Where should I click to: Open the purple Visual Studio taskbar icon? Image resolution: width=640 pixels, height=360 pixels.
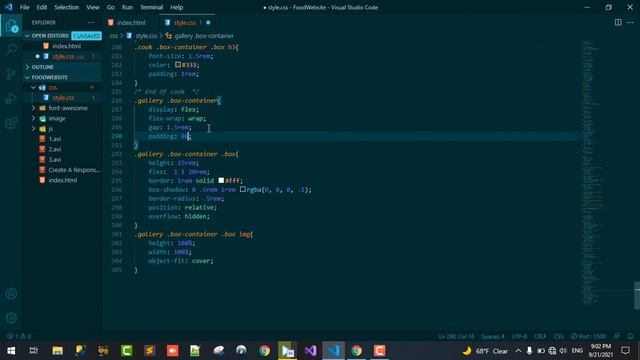coord(310,351)
